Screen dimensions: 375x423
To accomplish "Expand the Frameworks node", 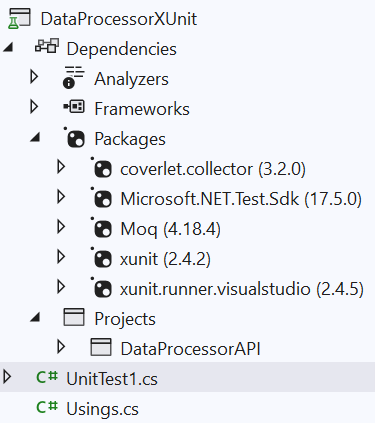I will point(34,107).
